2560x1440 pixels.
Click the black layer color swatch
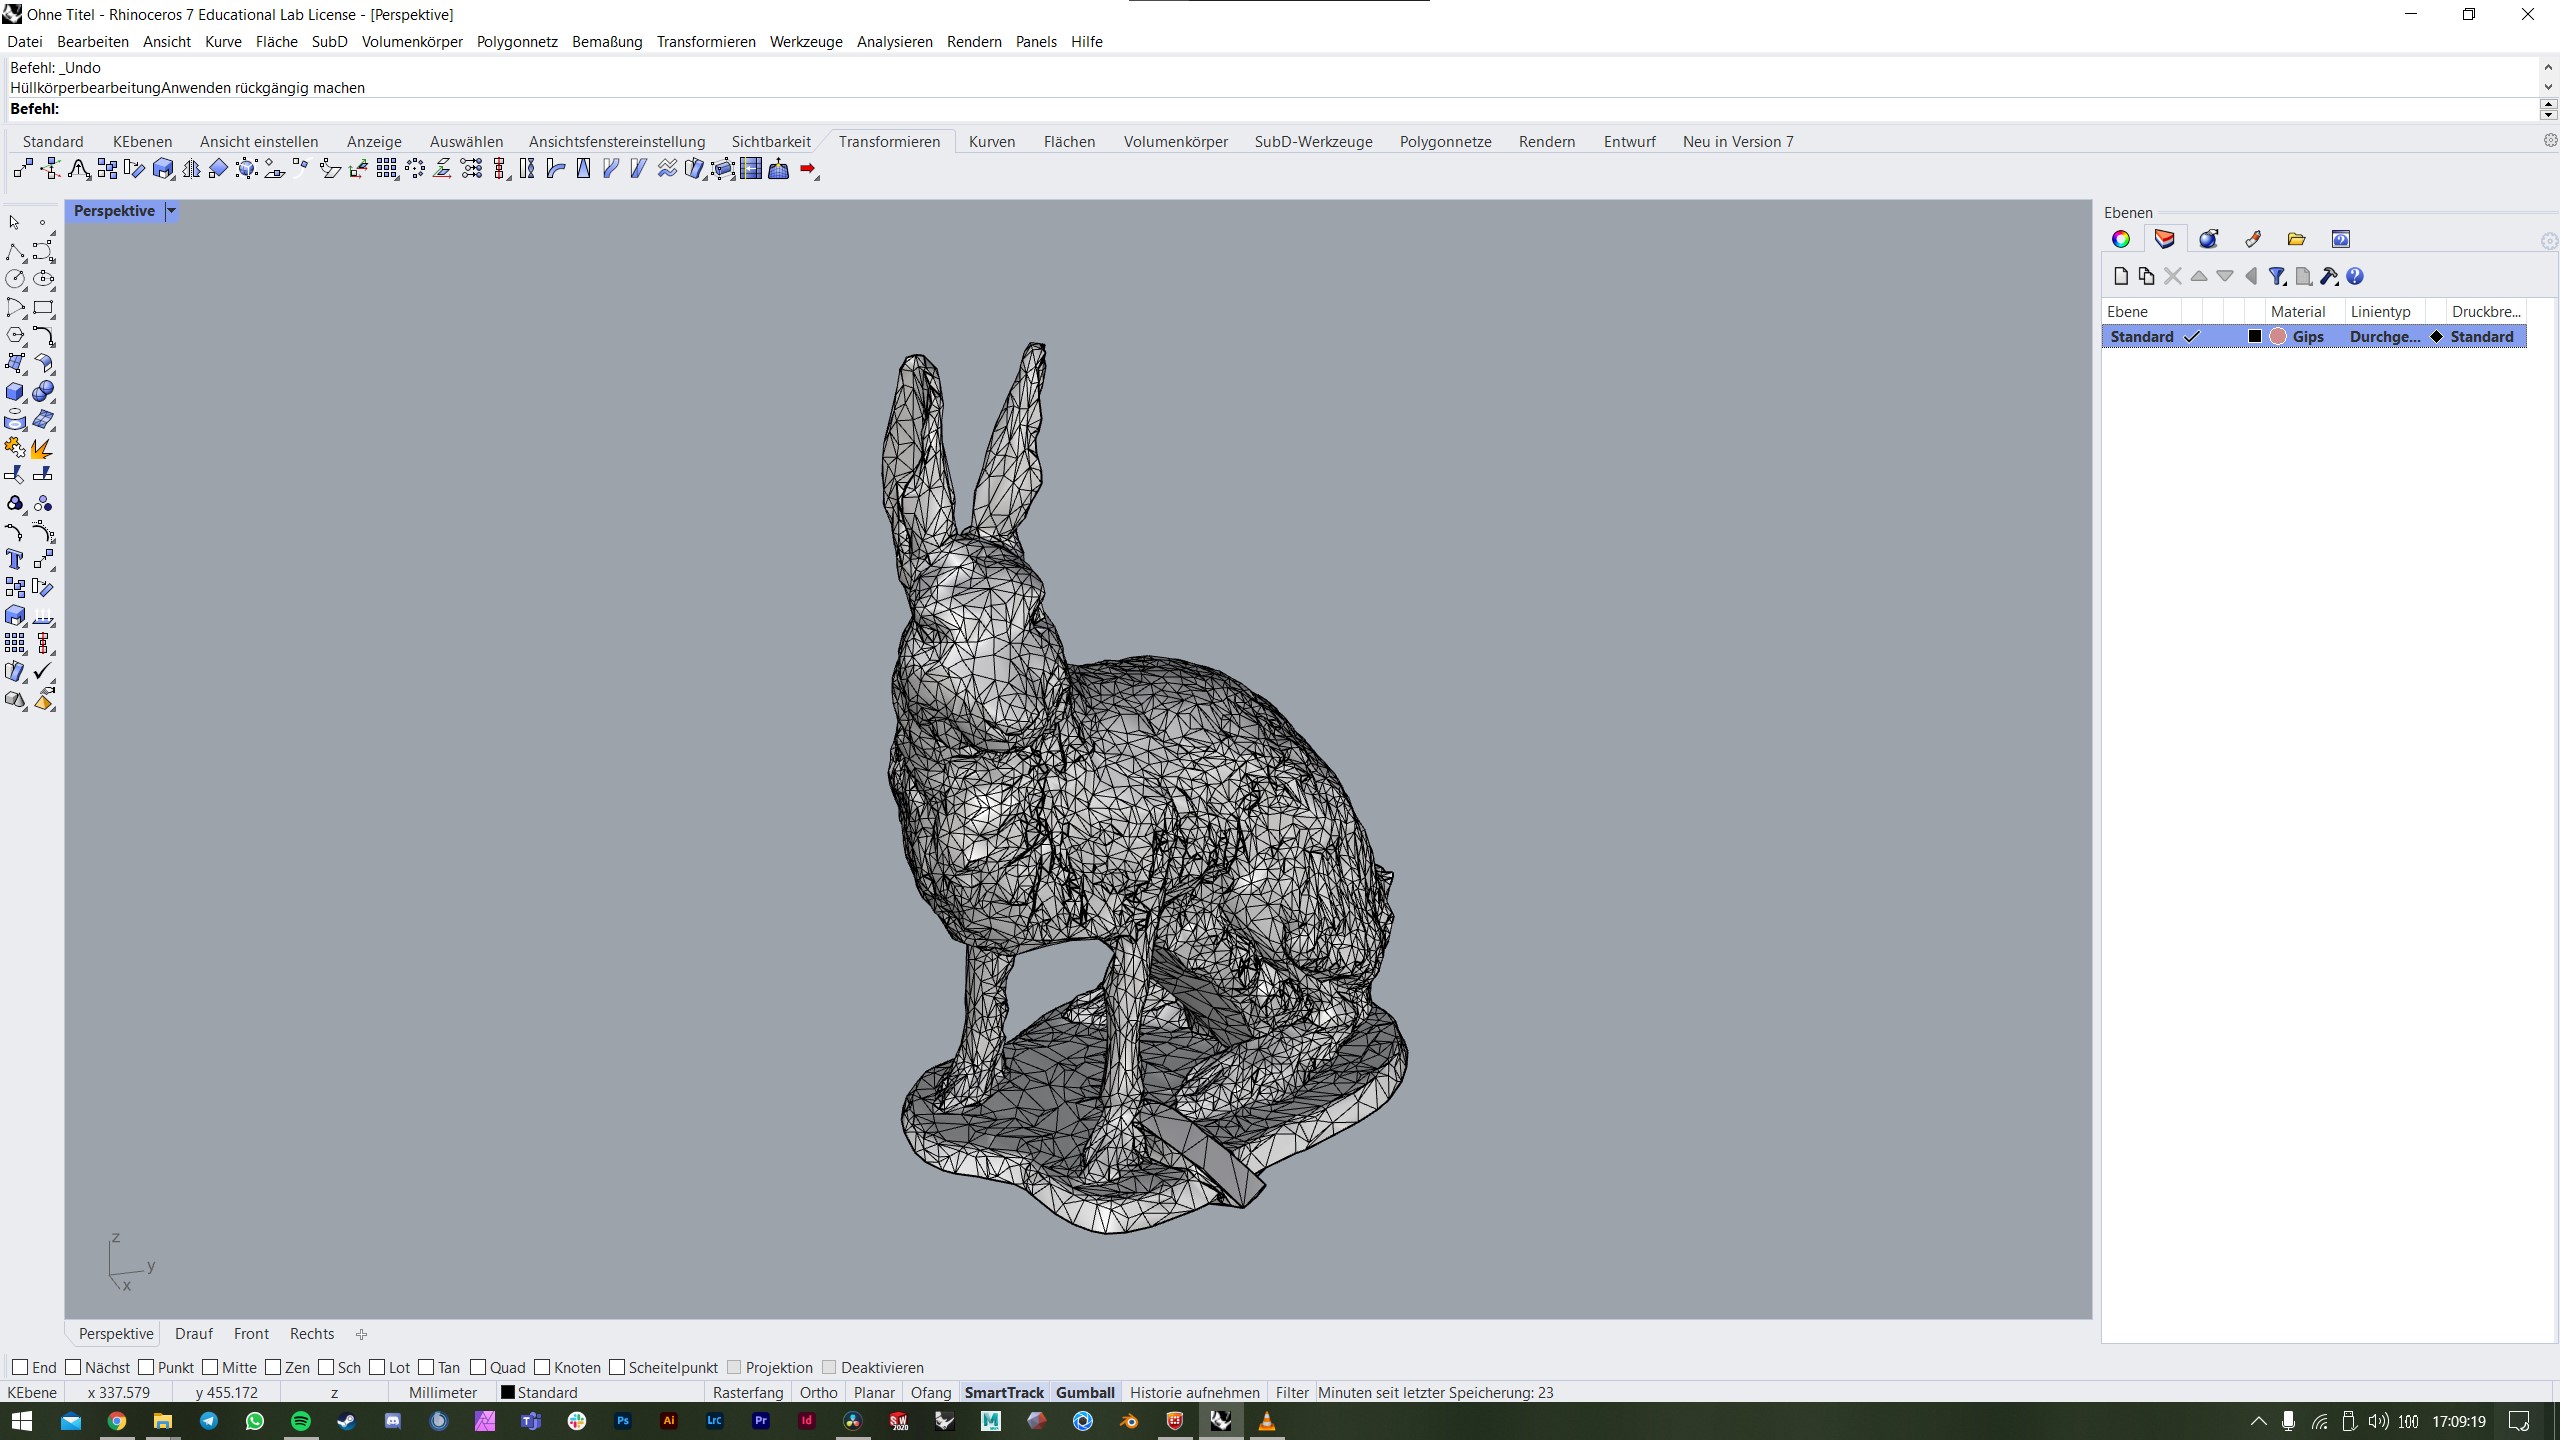click(2254, 337)
